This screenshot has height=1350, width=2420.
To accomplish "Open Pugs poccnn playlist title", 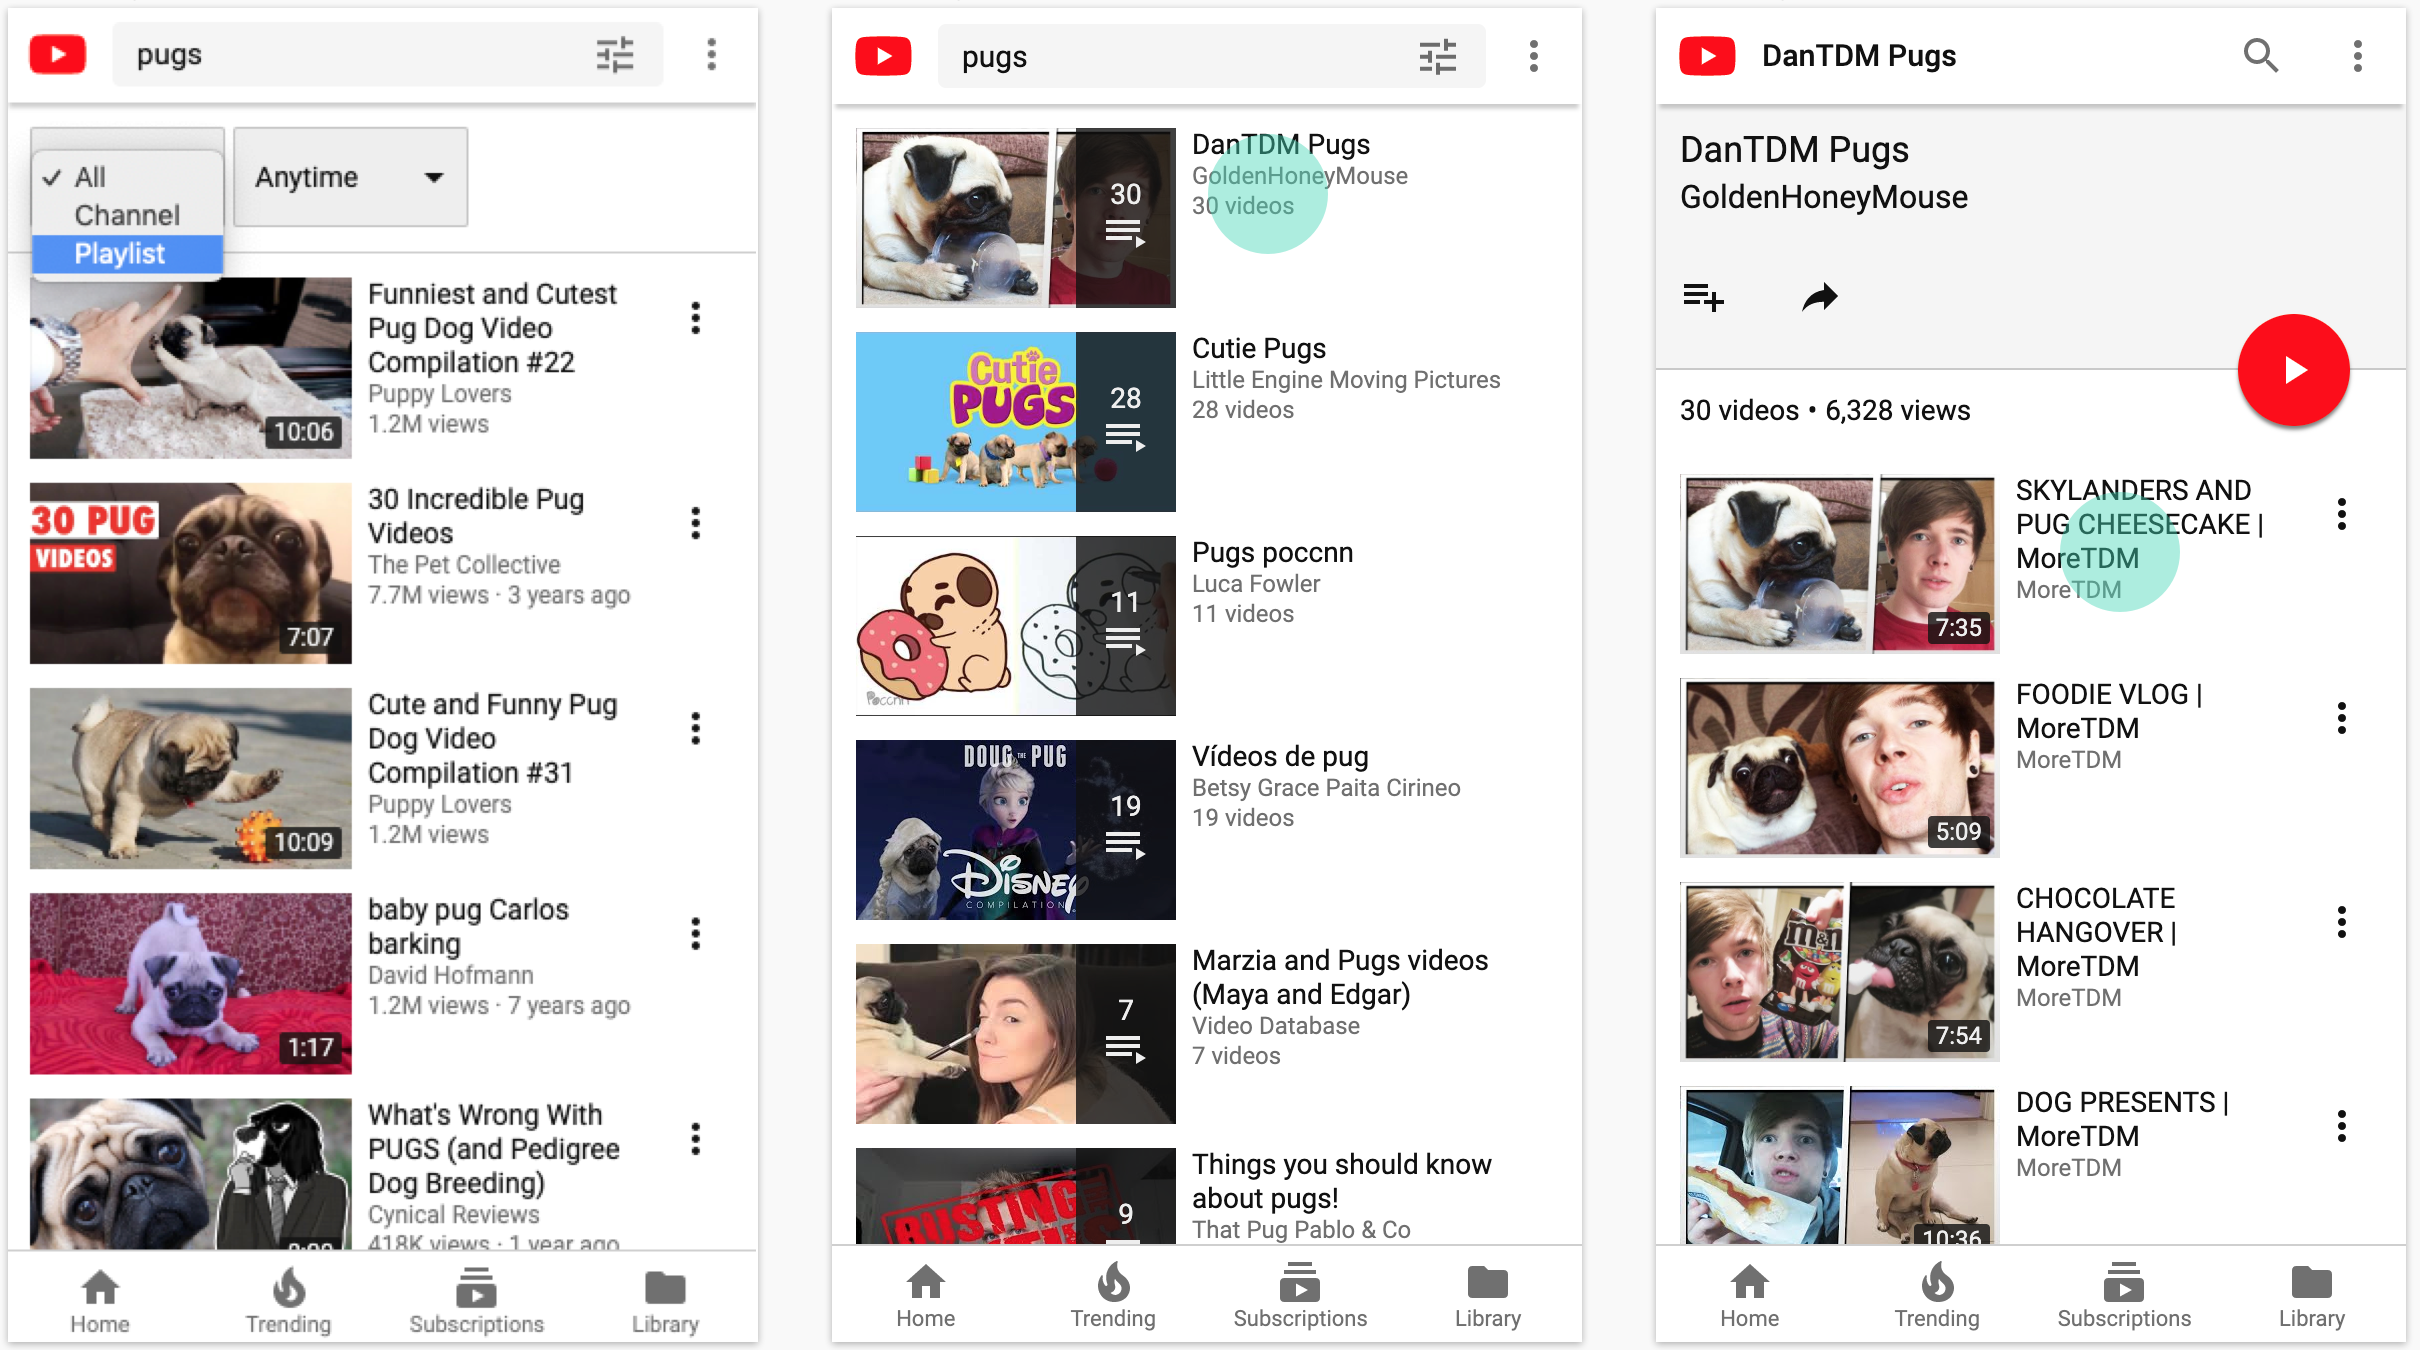I will (1272, 552).
